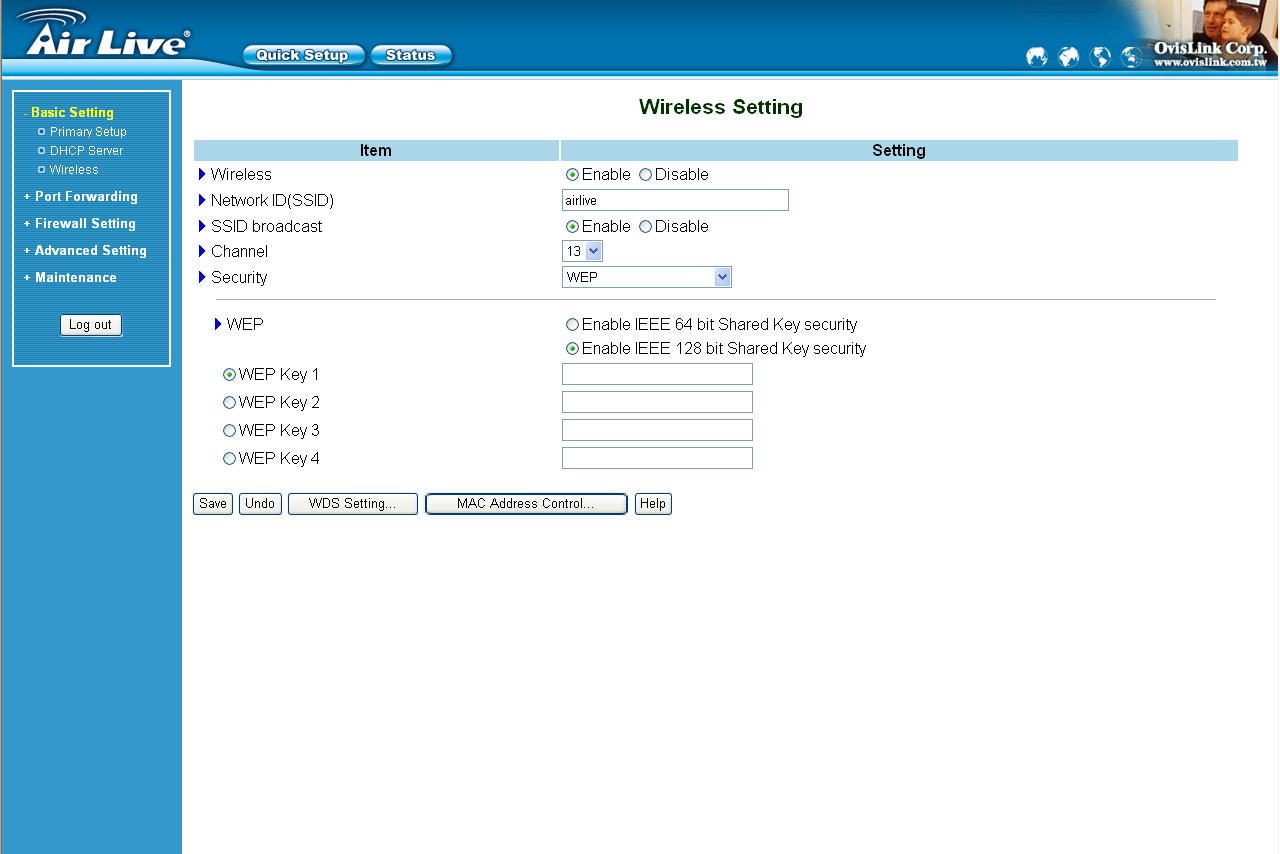Expand the Port Forwarding menu
Image resolution: width=1280 pixels, height=854 pixels.
(81, 197)
